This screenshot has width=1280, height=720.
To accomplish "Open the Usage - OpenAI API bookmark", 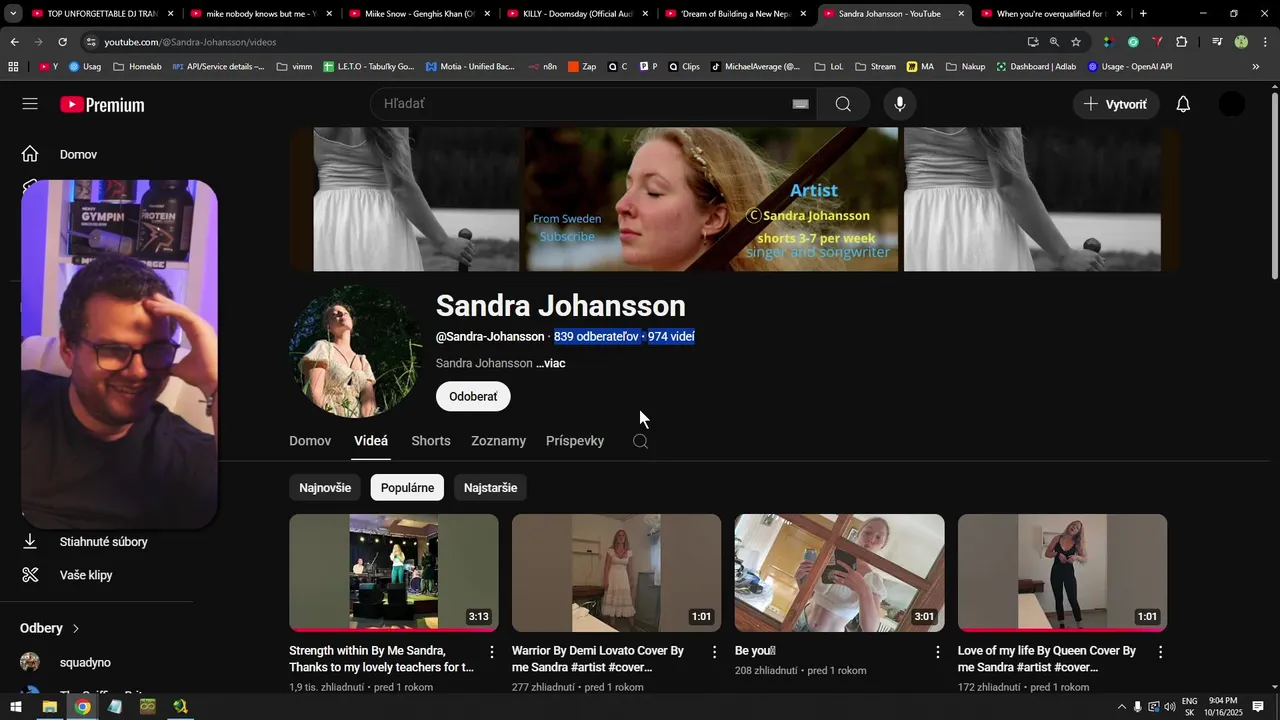I will (x=1130, y=67).
